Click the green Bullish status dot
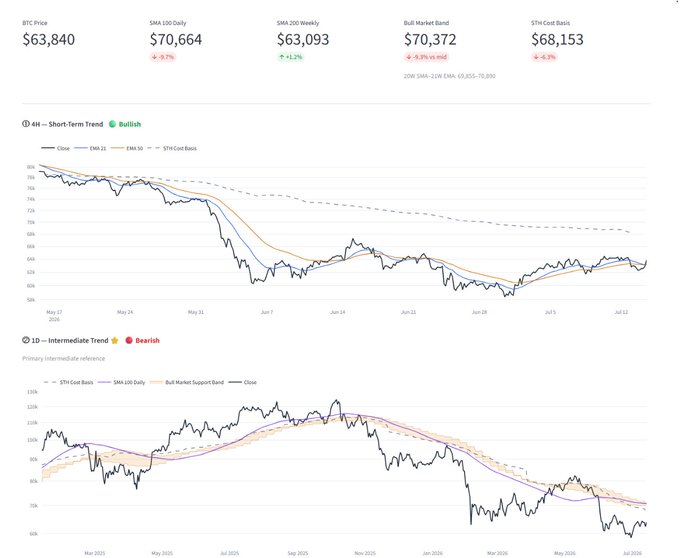This screenshot has width=680, height=558. coord(112,124)
